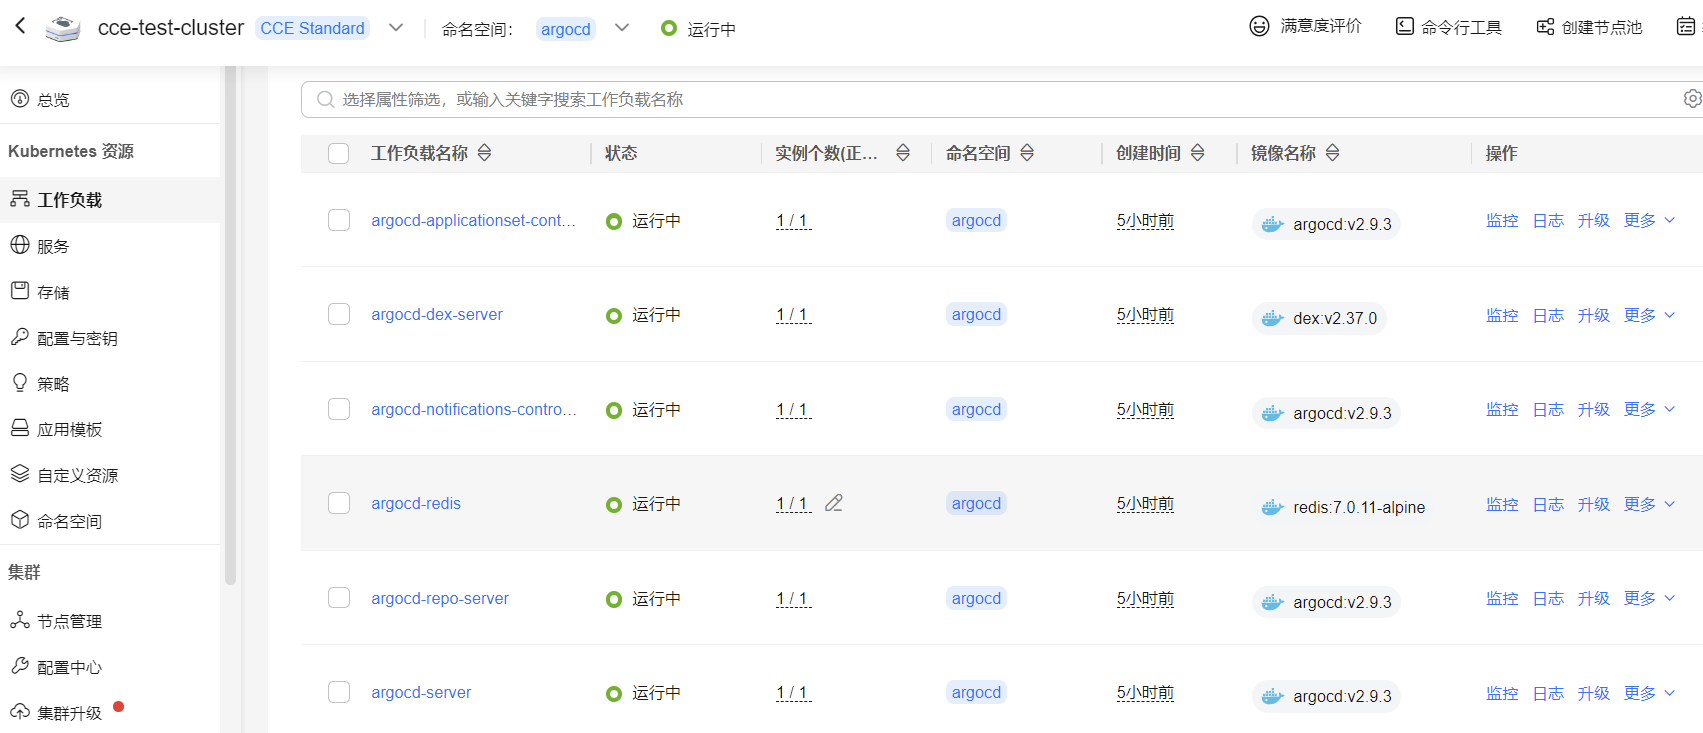Click the lightbulb icon for 策略
This screenshot has width=1703, height=733.
click(x=19, y=383)
